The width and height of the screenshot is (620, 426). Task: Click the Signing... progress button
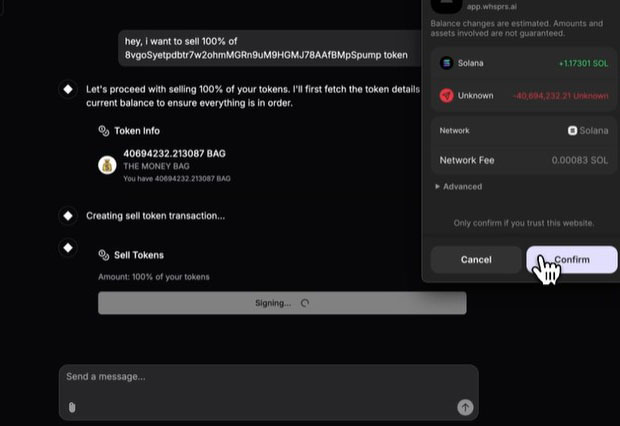pyautogui.click(x=282, y=303)
